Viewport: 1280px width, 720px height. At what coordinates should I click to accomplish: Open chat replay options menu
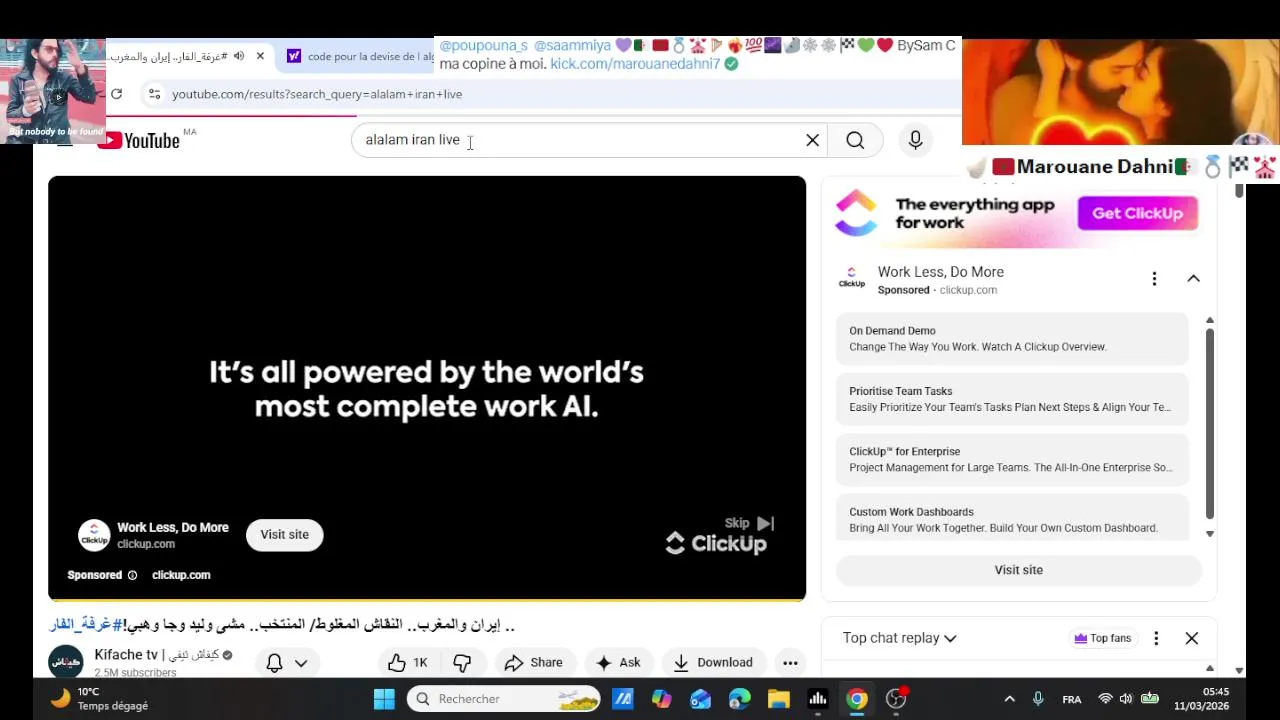(x=1156, y=638)
